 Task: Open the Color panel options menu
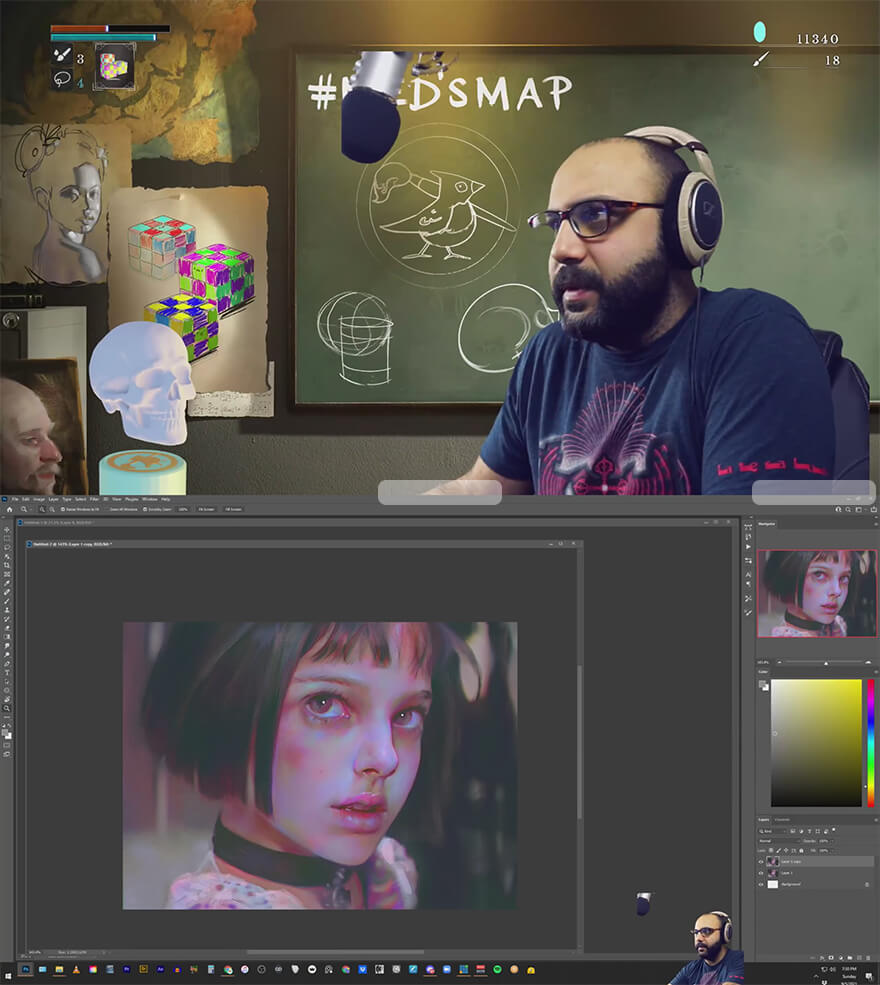(875, 672)
